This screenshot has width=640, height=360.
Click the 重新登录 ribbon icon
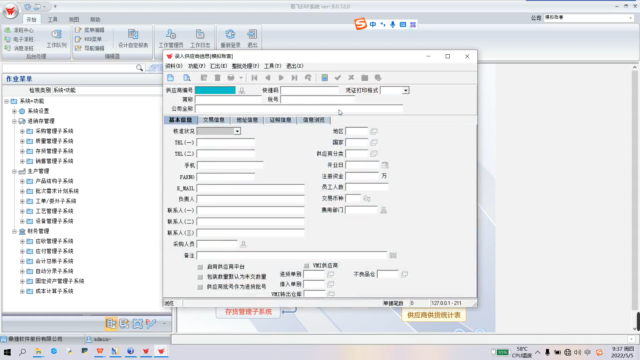pos(231,38)
